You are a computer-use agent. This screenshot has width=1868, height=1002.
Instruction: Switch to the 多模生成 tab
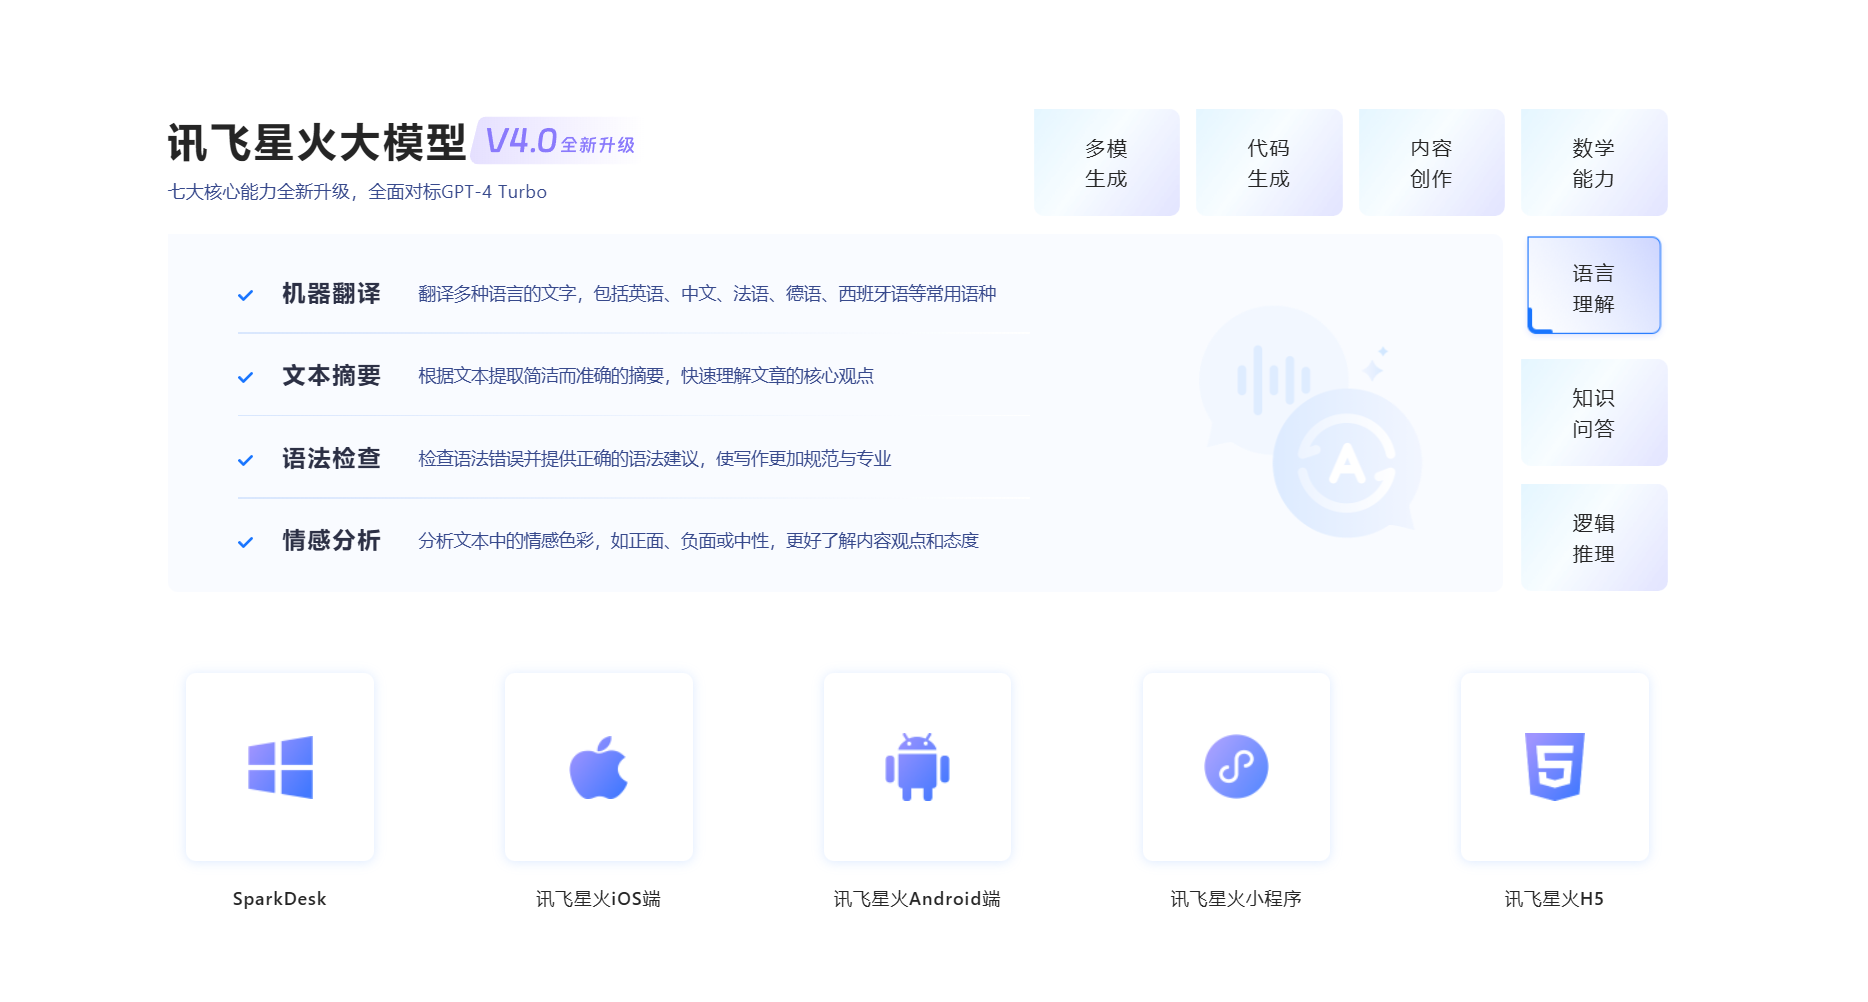point(1107,163)
